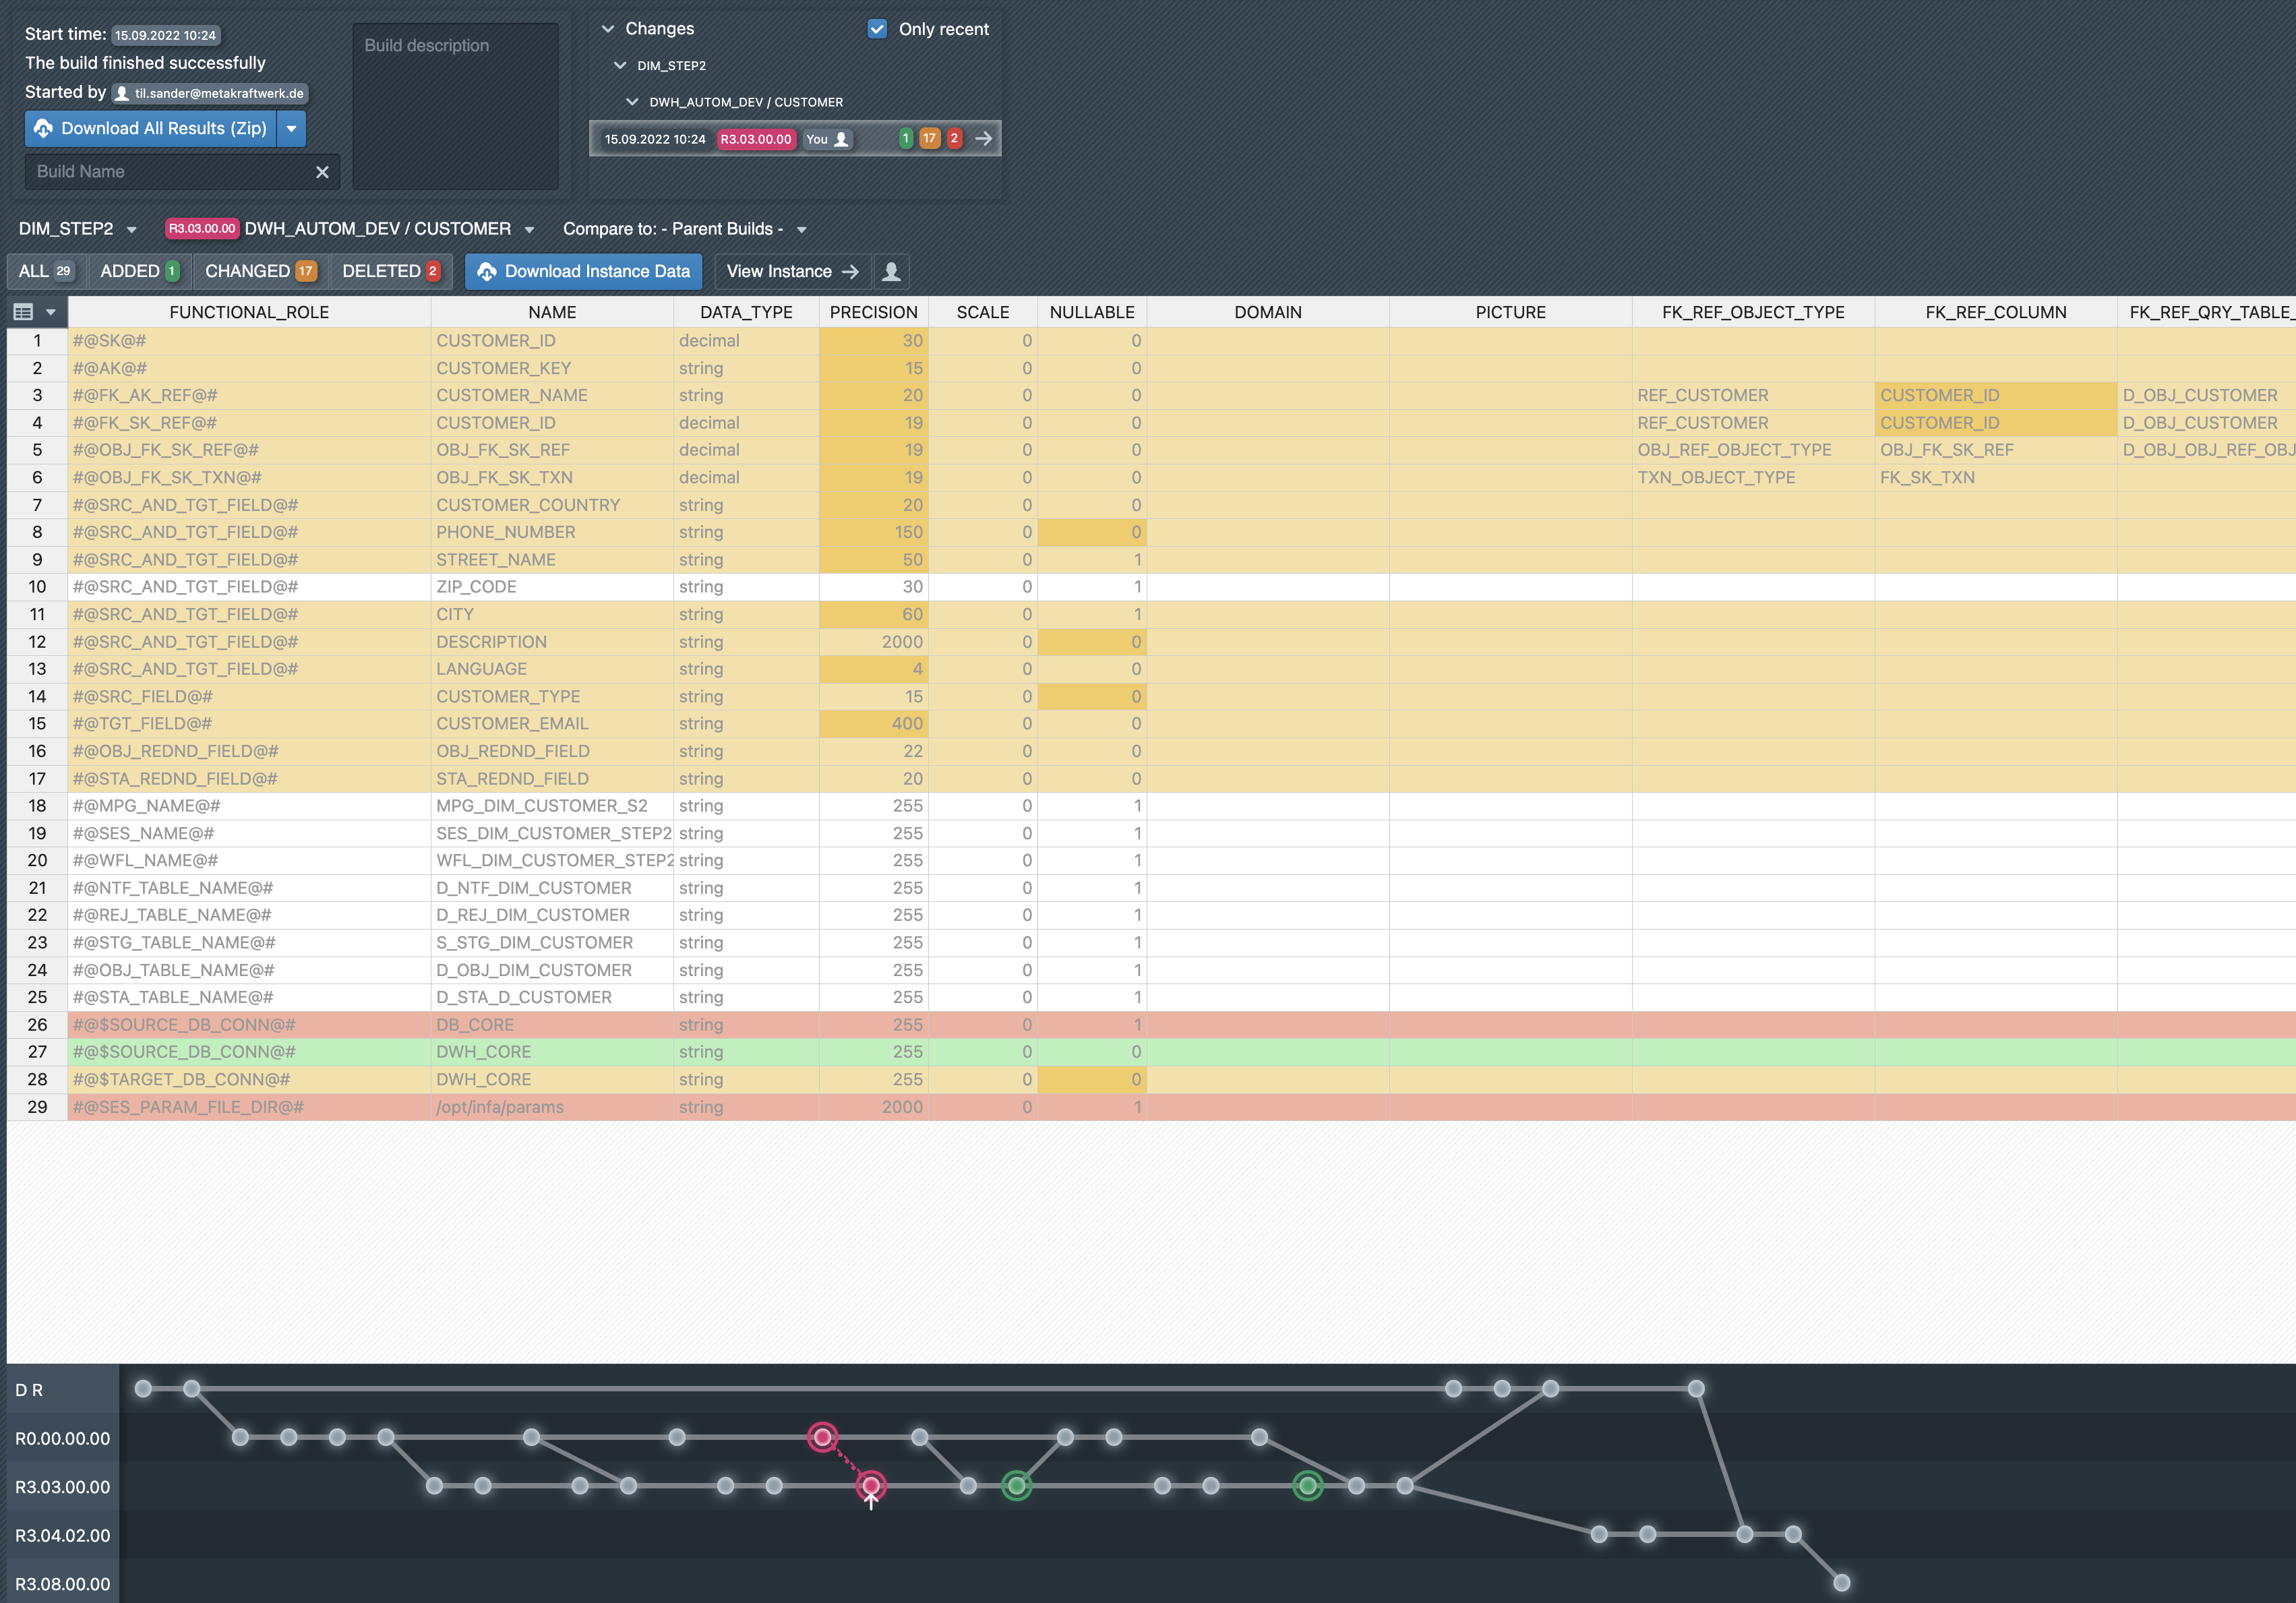Clear the Build Name field with the X icon

coord(322,172)
